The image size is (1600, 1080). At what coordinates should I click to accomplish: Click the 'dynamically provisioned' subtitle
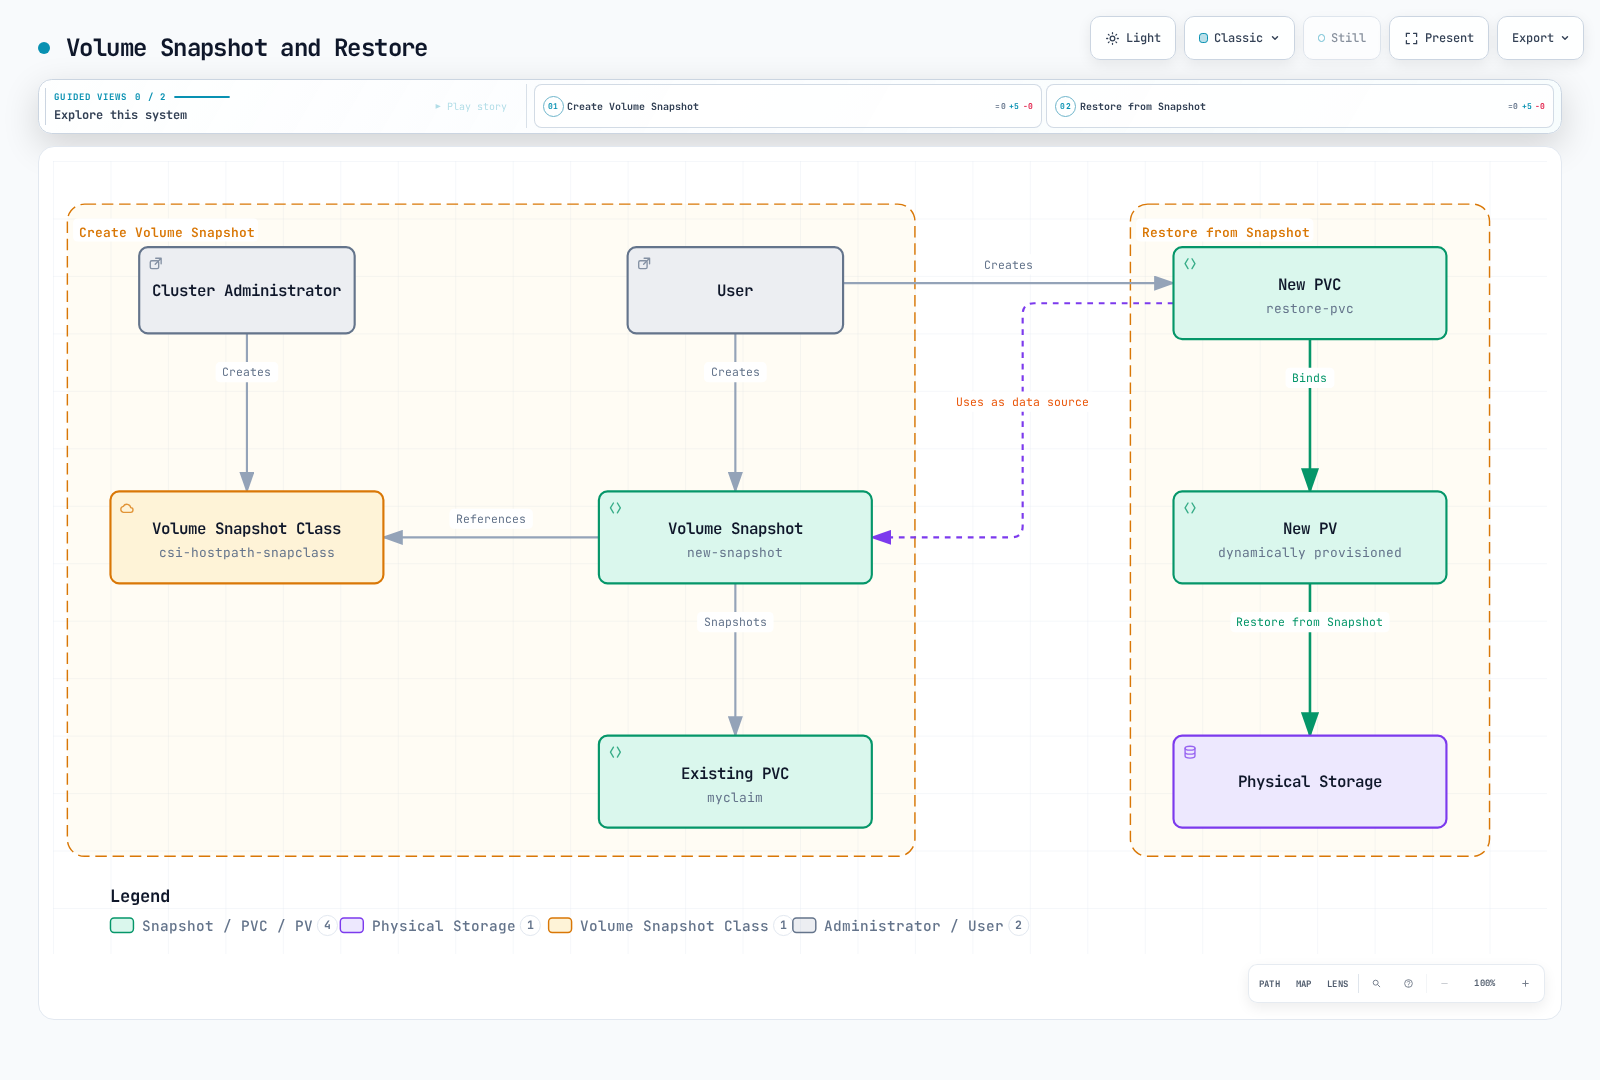tap(1309, 553)
